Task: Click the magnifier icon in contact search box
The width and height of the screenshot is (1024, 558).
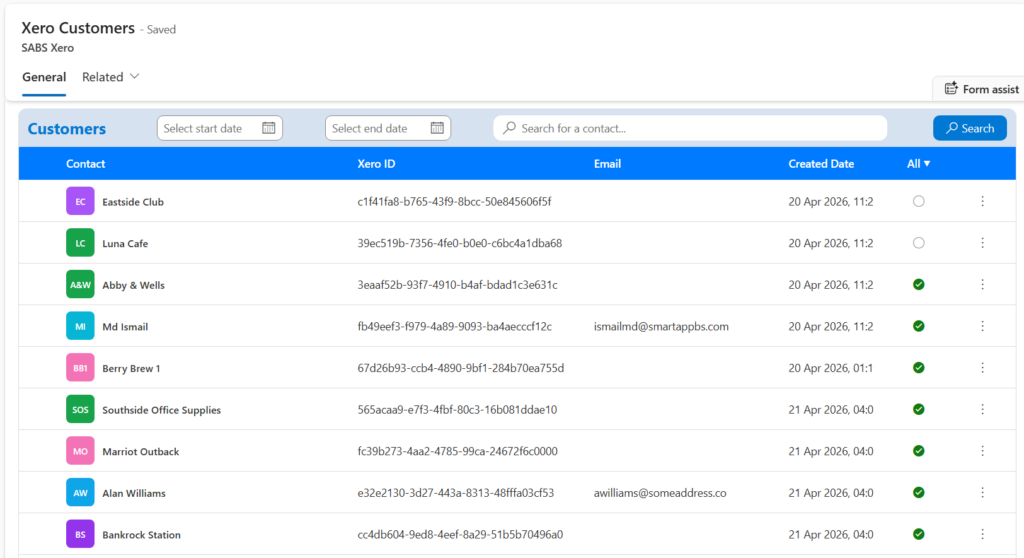Action: tap(509, 128)
